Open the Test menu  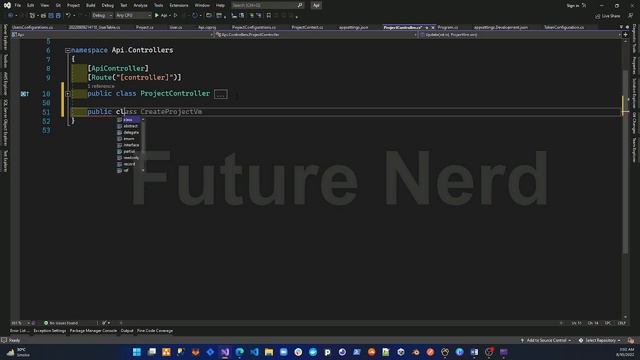coord(124,5)
